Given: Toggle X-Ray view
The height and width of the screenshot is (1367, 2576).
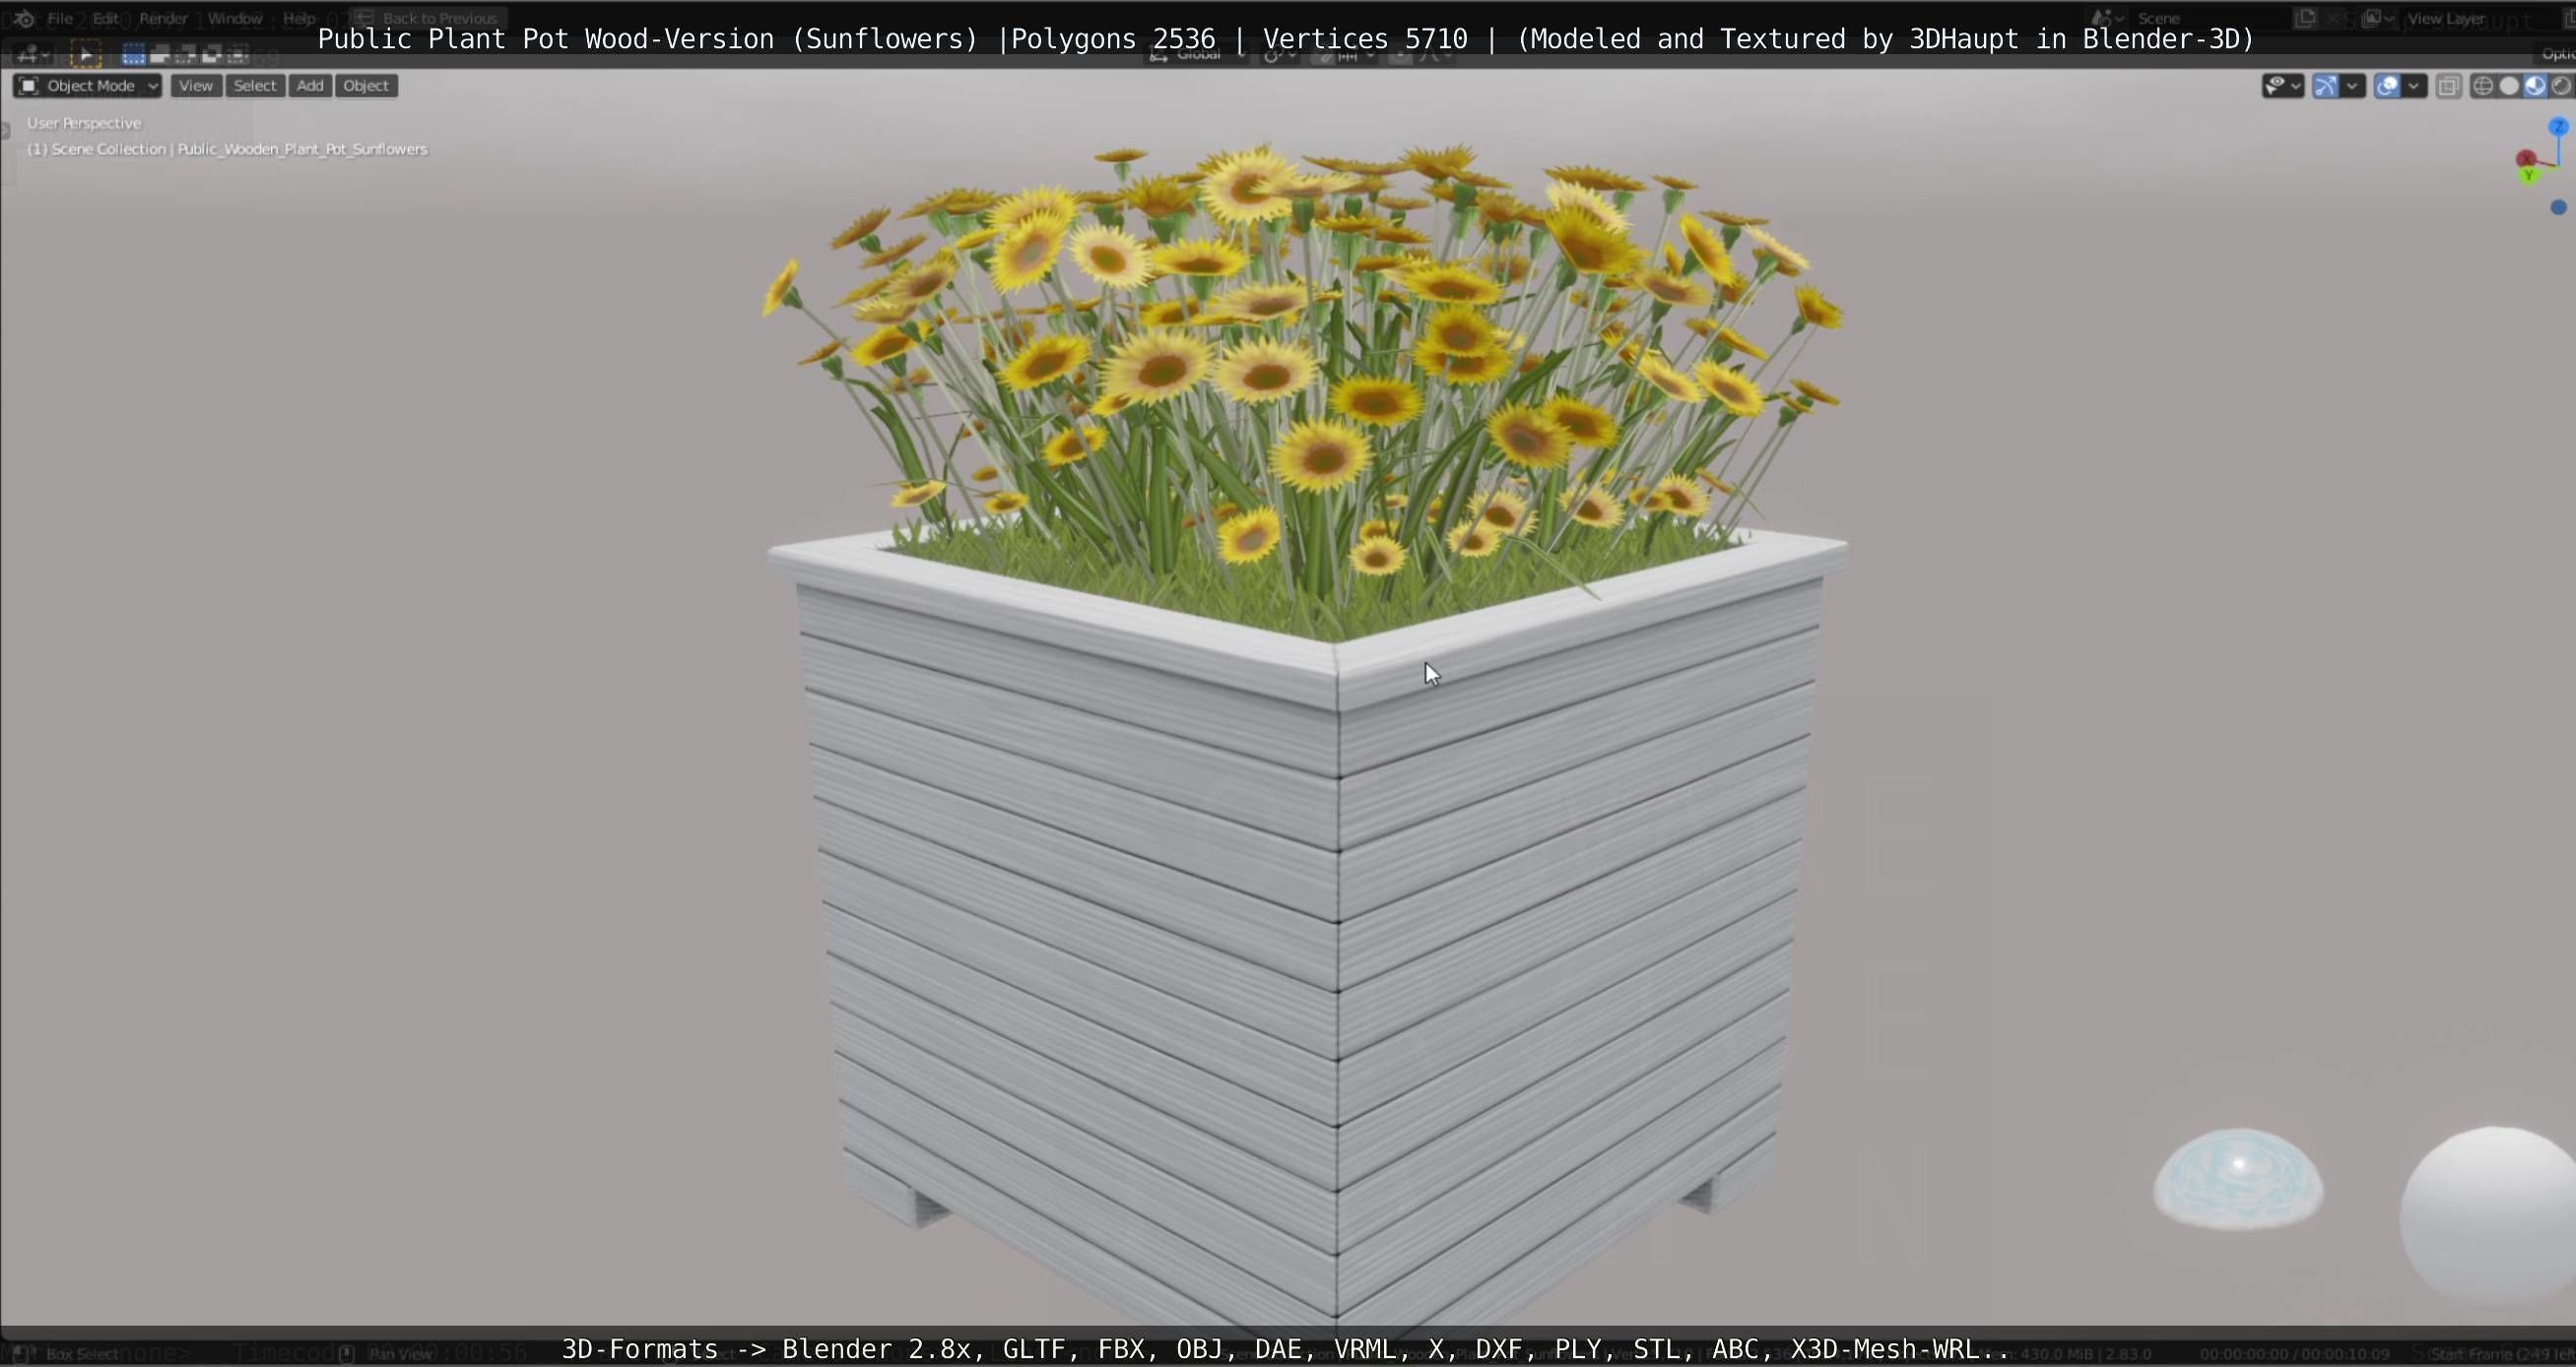Looking at the screenshot, I should tap(2448, 86).
